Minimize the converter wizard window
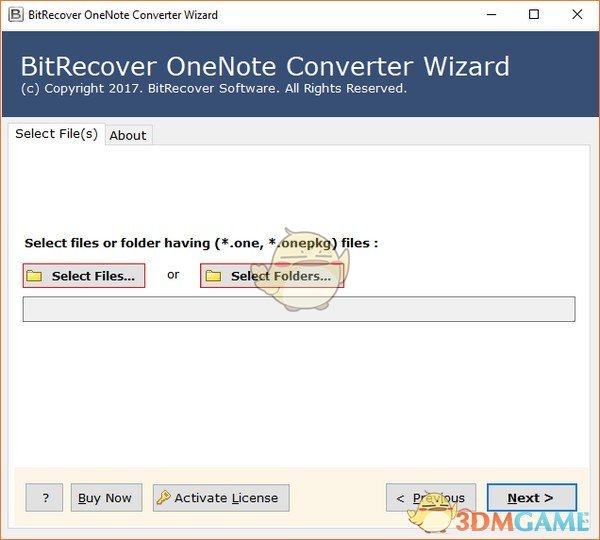 [x=491, y=15]
